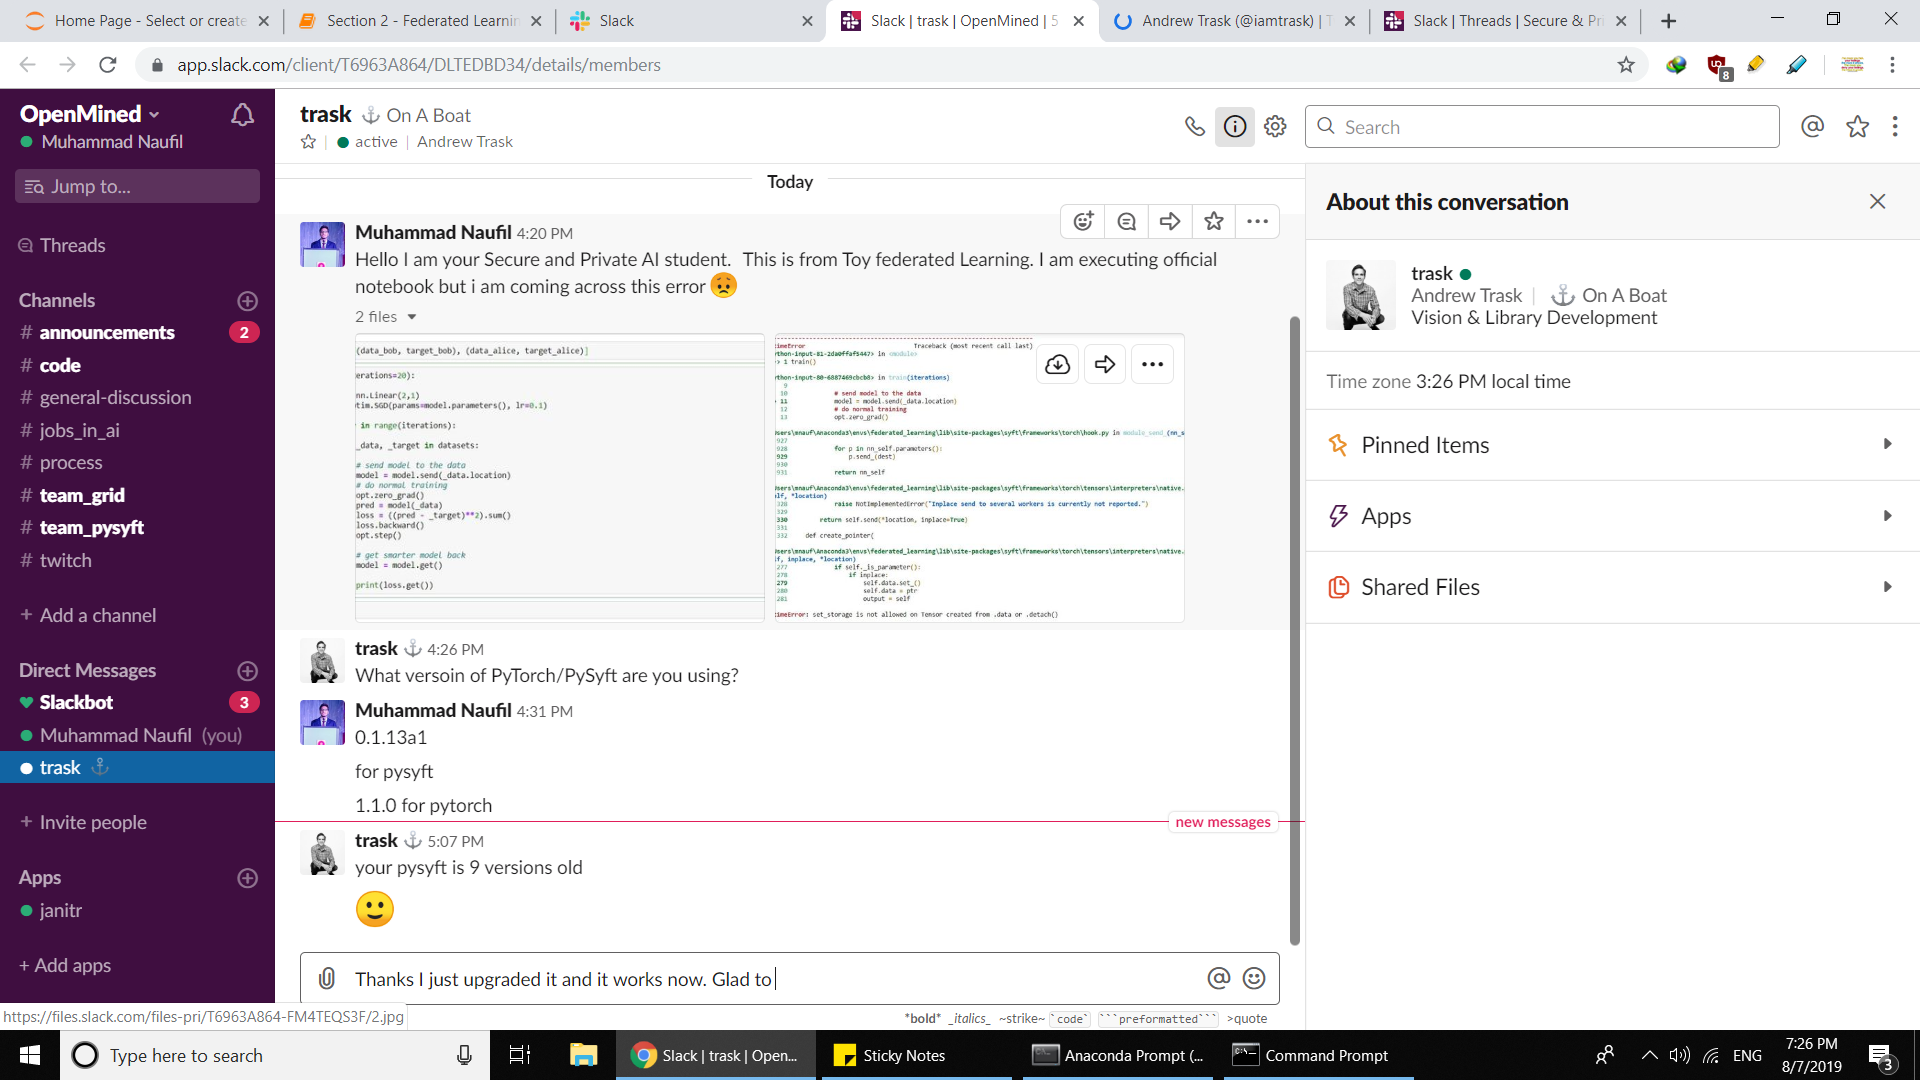Collapse the 2 files attachment dropdown
Viewport: 1920px width, 1080px height.
[x=411, y=317]
